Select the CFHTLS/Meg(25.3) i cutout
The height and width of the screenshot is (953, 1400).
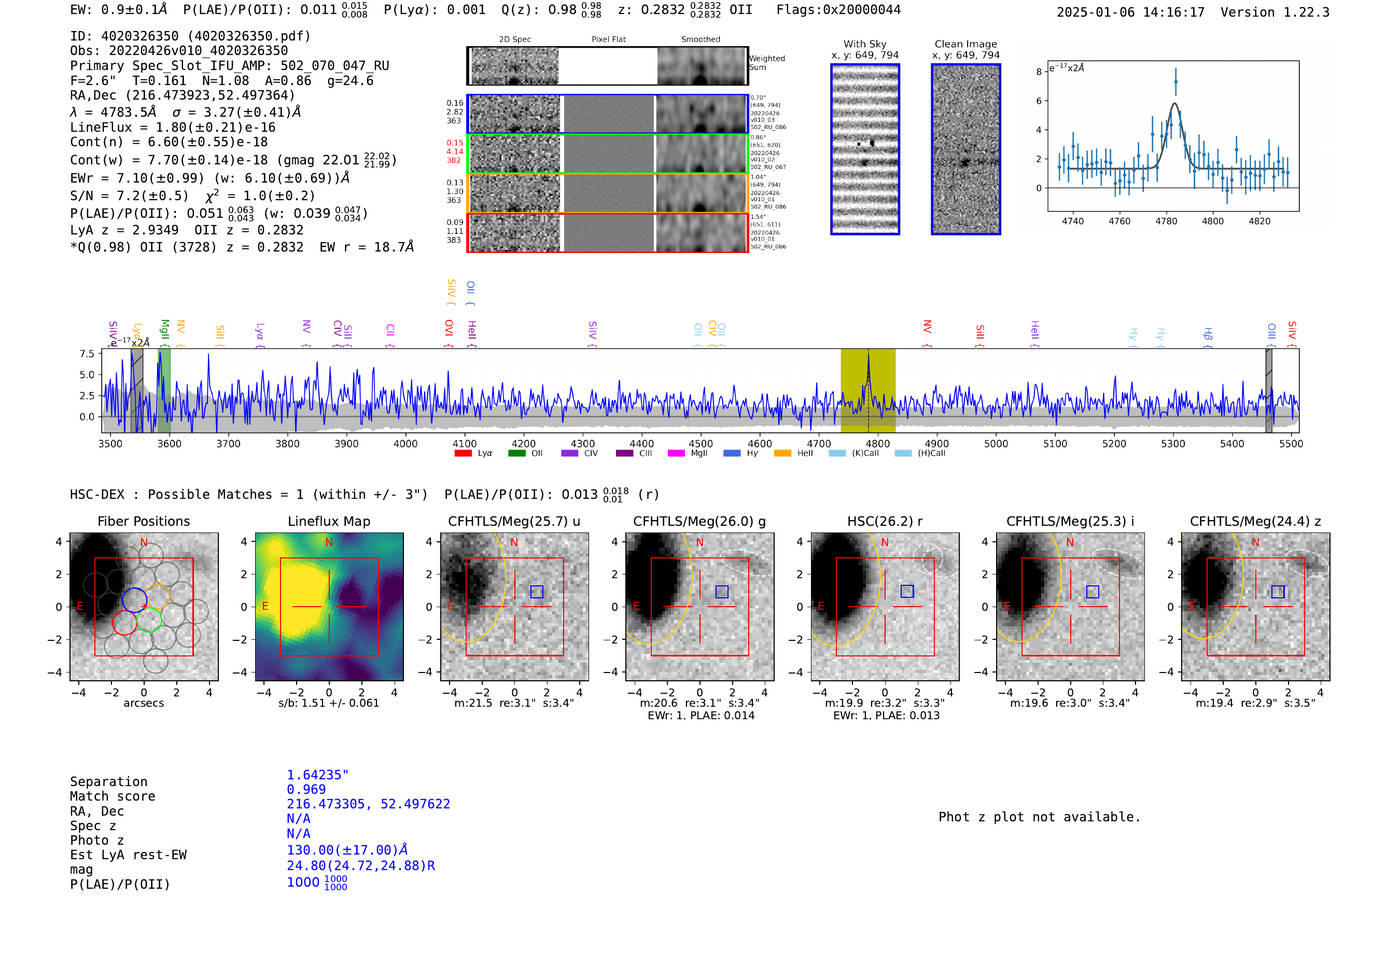[x=1070, y=606]
